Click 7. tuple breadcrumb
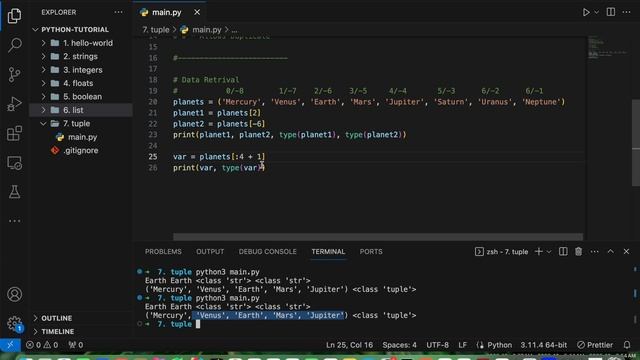The height and width of the screenshot is (360, 640). click(x=156, y=29)
